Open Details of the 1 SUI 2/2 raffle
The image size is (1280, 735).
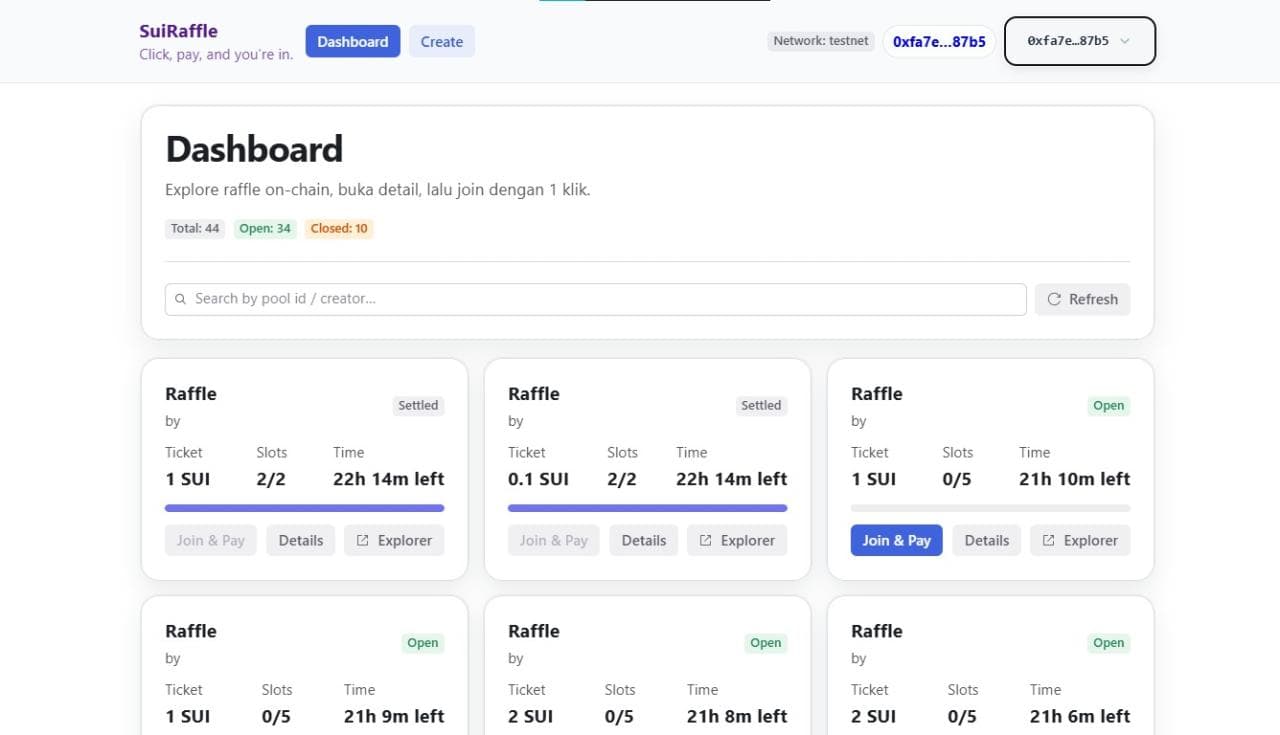[x=301, y=540]
